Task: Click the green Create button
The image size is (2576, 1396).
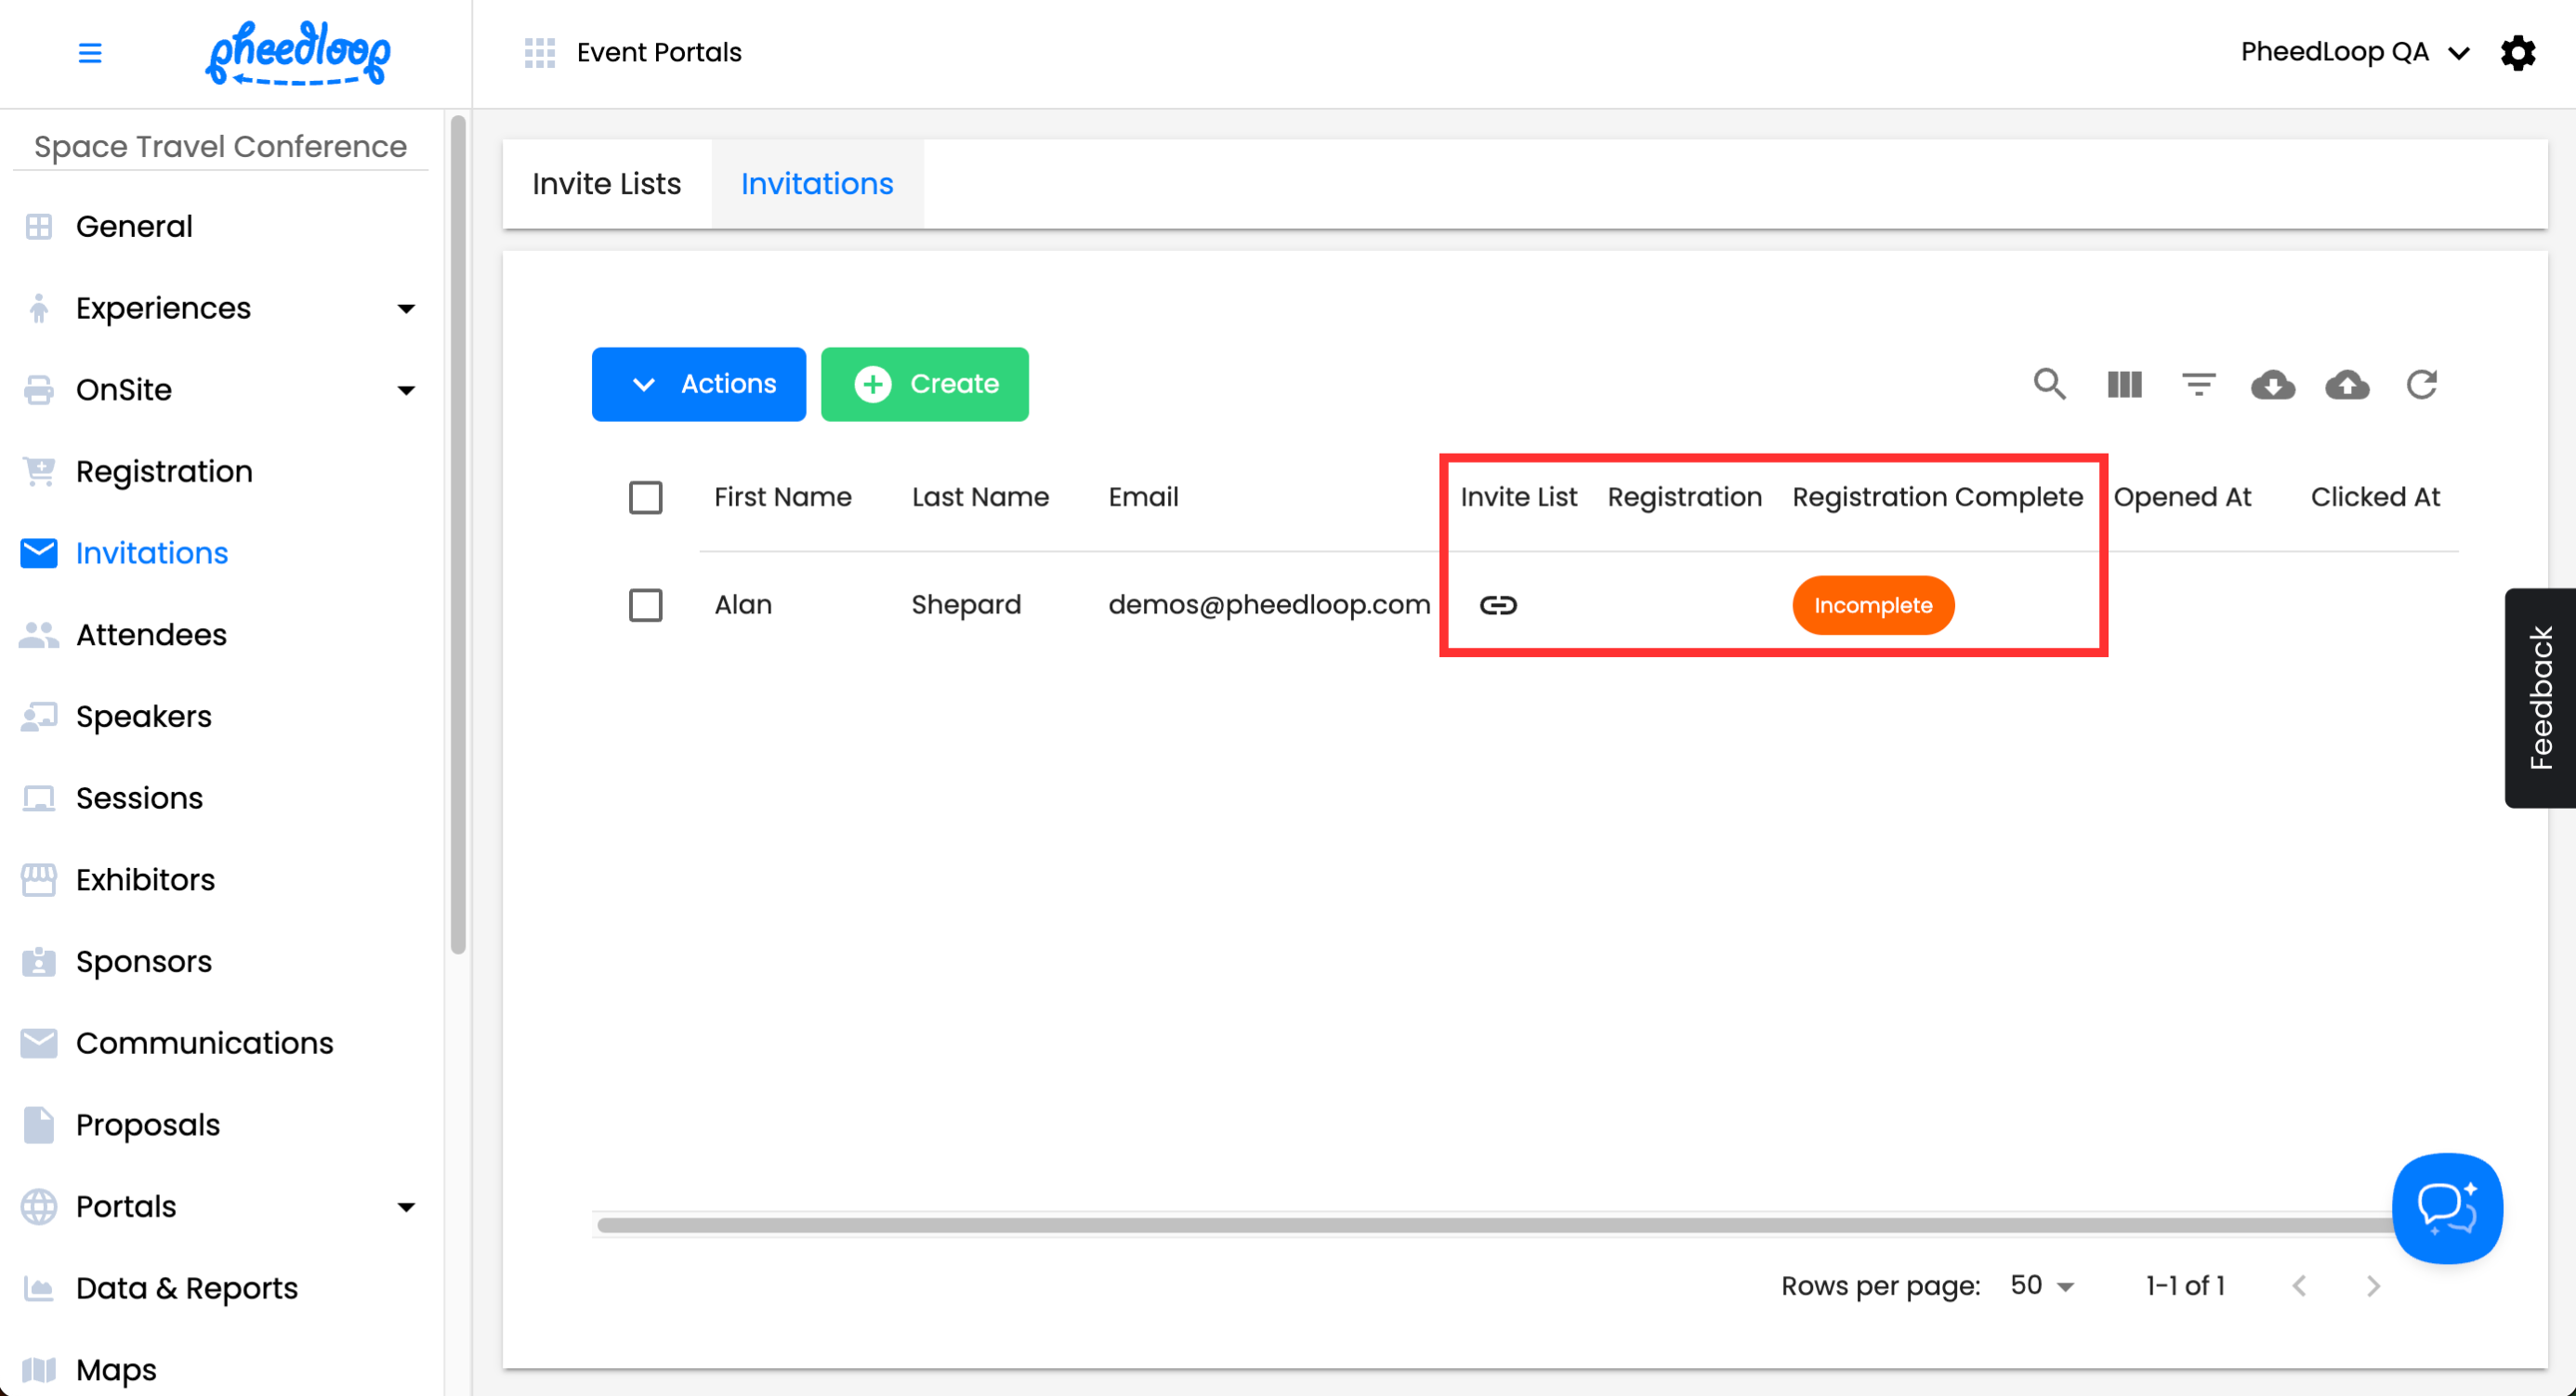Action: 924,384
